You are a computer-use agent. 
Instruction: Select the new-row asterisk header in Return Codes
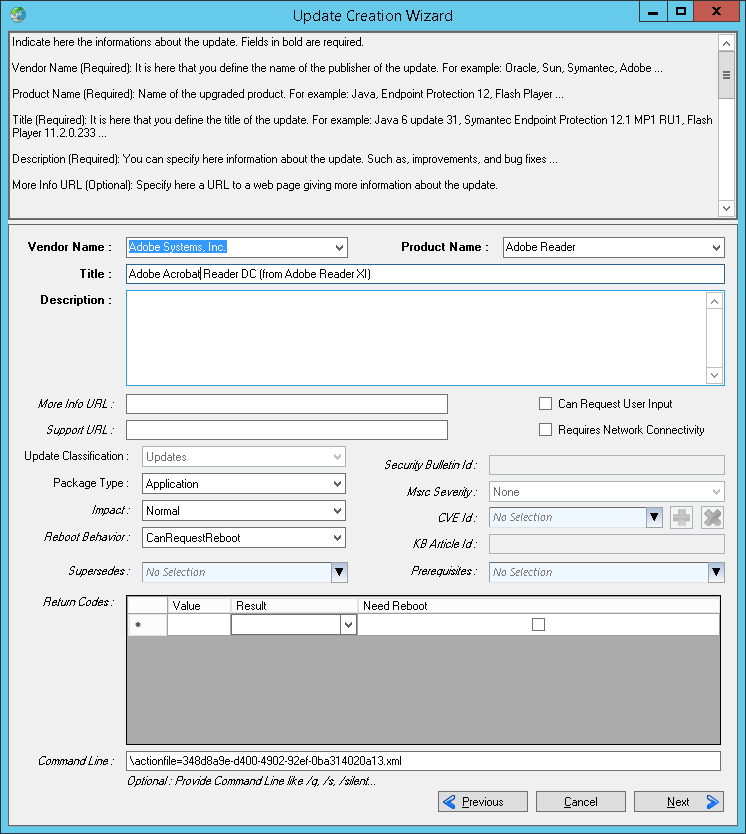click(147, 624)
